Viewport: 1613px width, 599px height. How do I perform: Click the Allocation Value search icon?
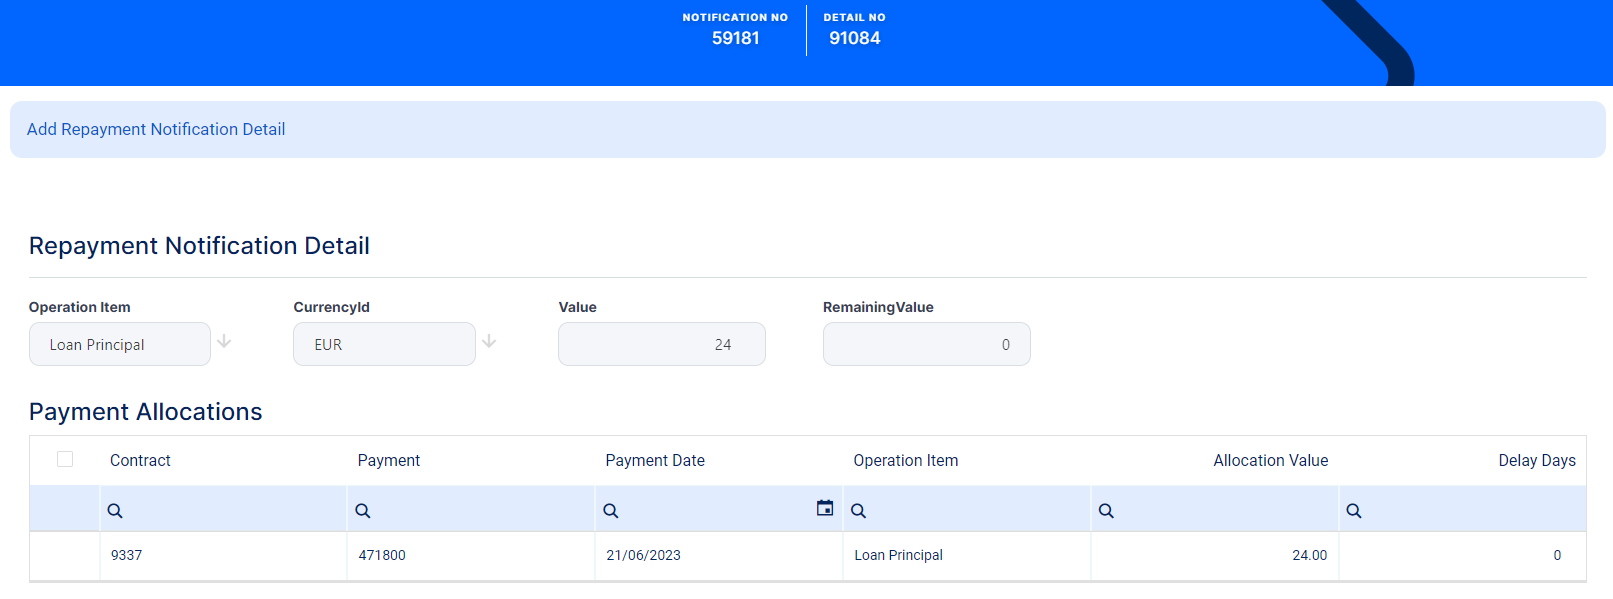click(x=1106, y=511)
